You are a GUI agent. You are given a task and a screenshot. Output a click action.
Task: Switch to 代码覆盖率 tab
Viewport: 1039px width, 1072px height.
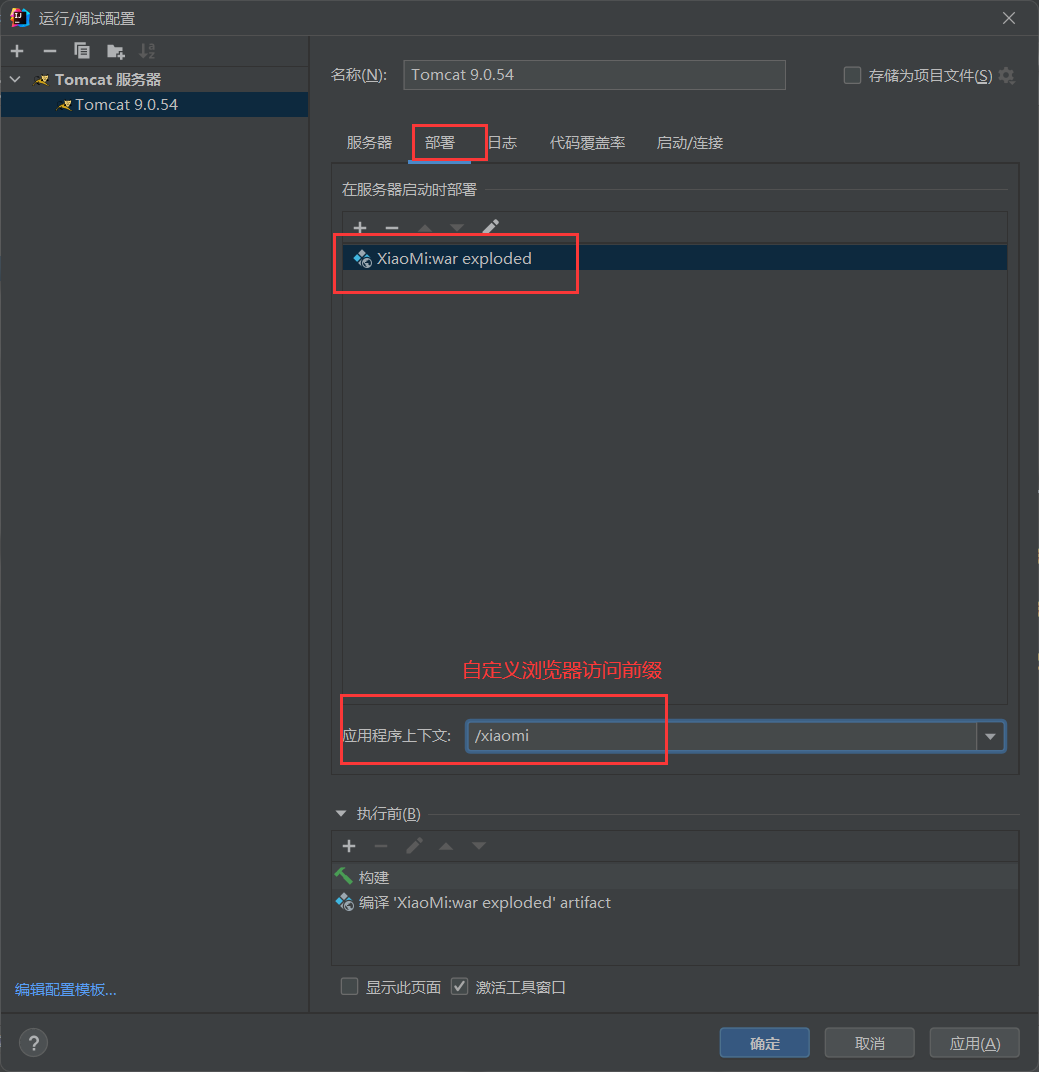pyautogui.click(x=587, y=143)
